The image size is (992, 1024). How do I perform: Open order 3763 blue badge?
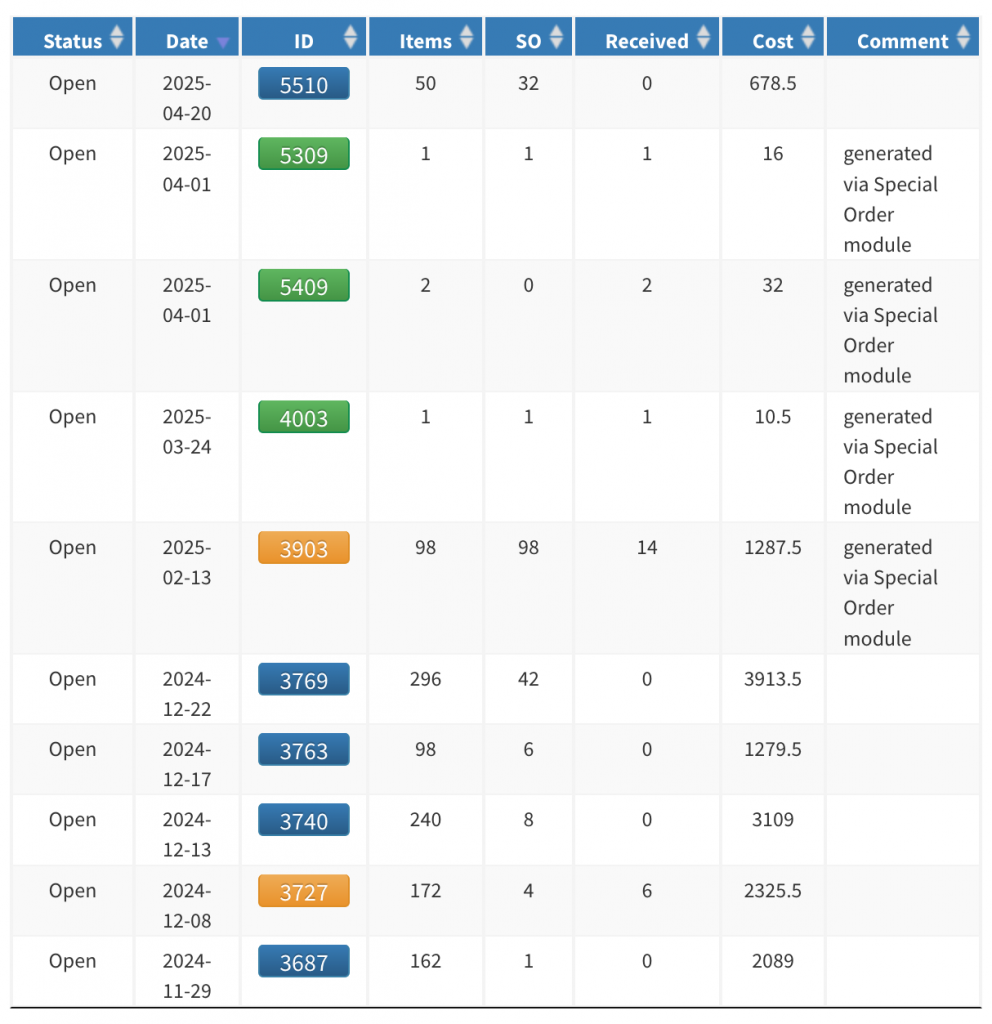point(304,750)
